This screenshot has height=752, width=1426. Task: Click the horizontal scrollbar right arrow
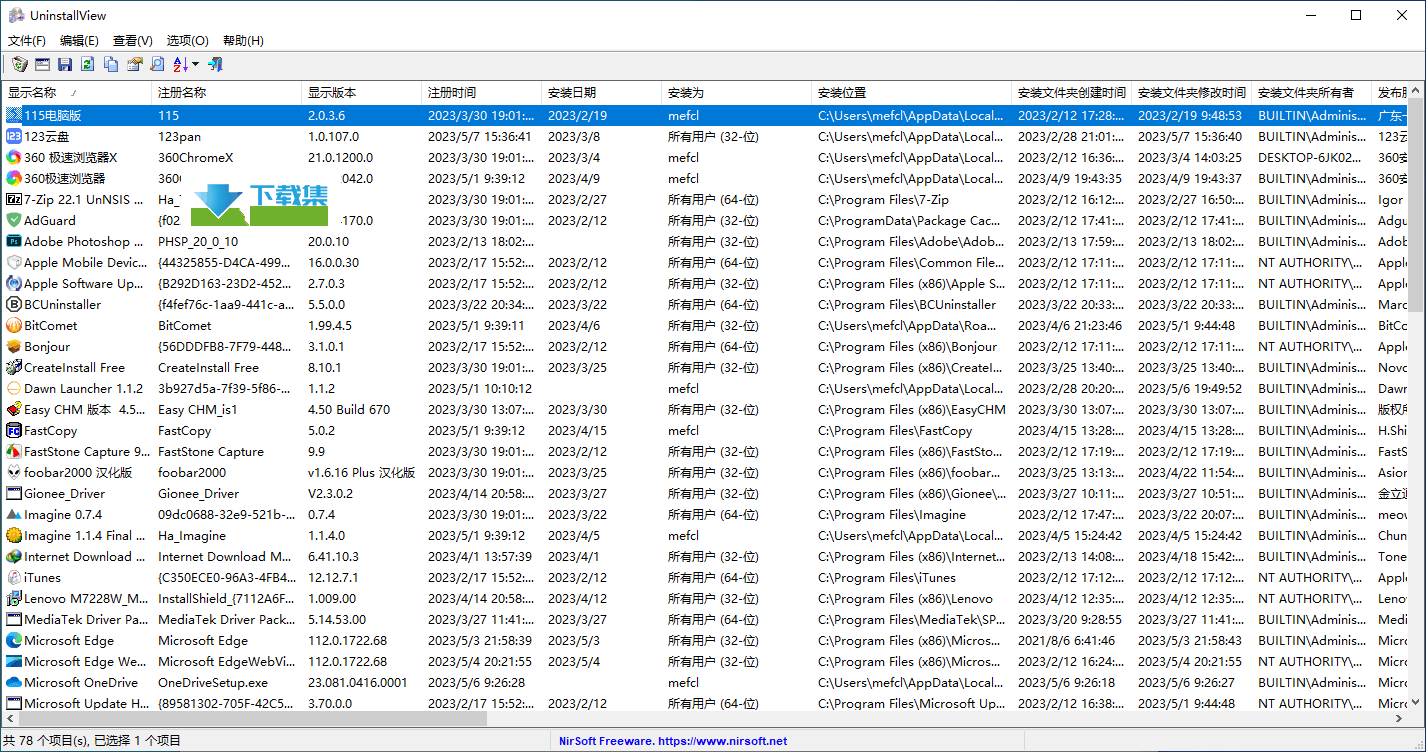[x=1399, y=719]
